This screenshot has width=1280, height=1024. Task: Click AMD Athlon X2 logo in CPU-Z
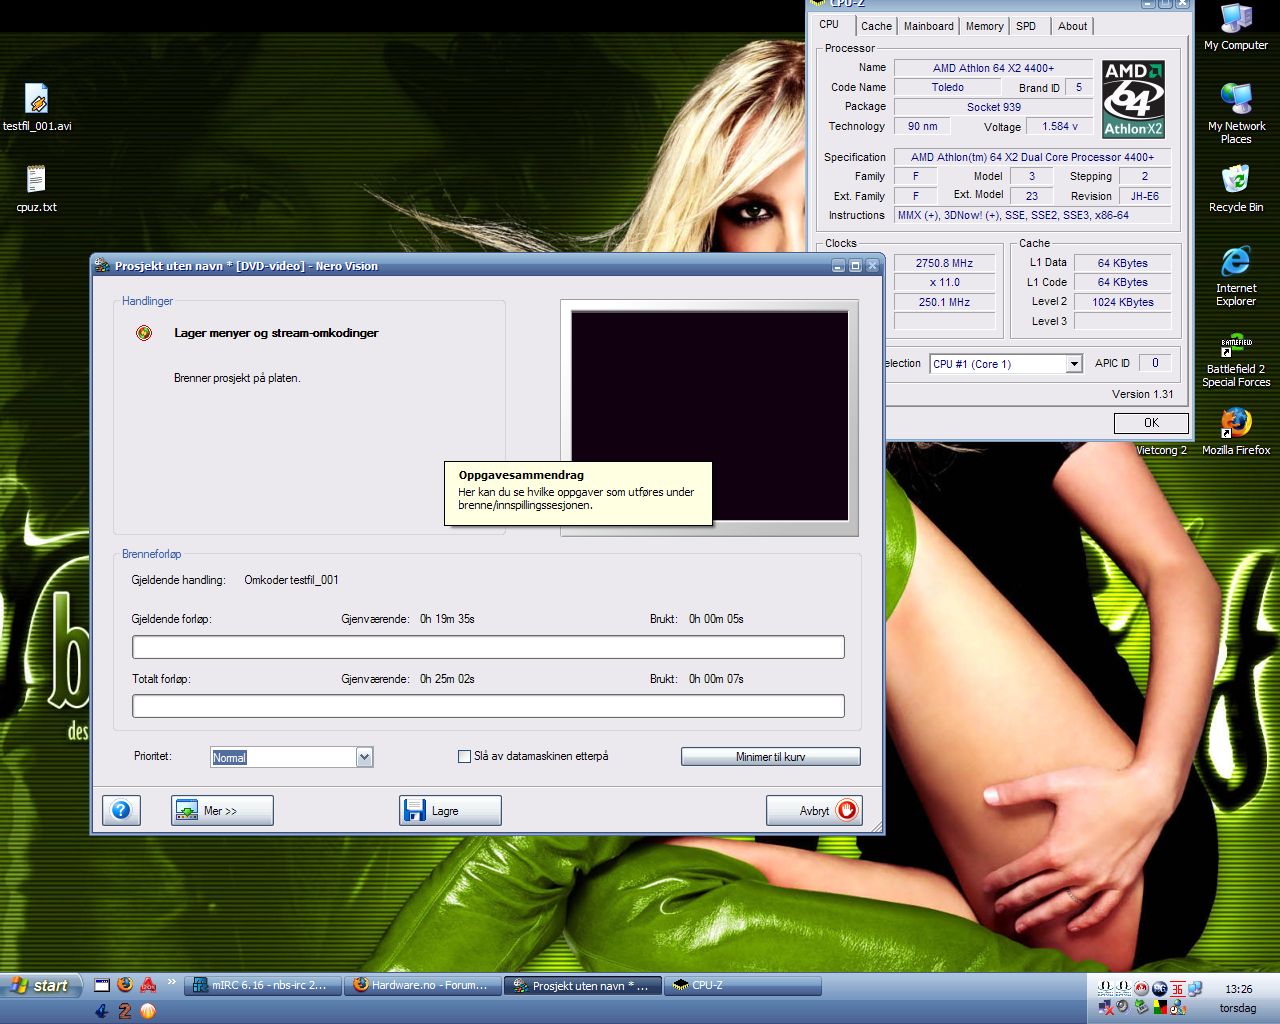[x=1133, y=99]
